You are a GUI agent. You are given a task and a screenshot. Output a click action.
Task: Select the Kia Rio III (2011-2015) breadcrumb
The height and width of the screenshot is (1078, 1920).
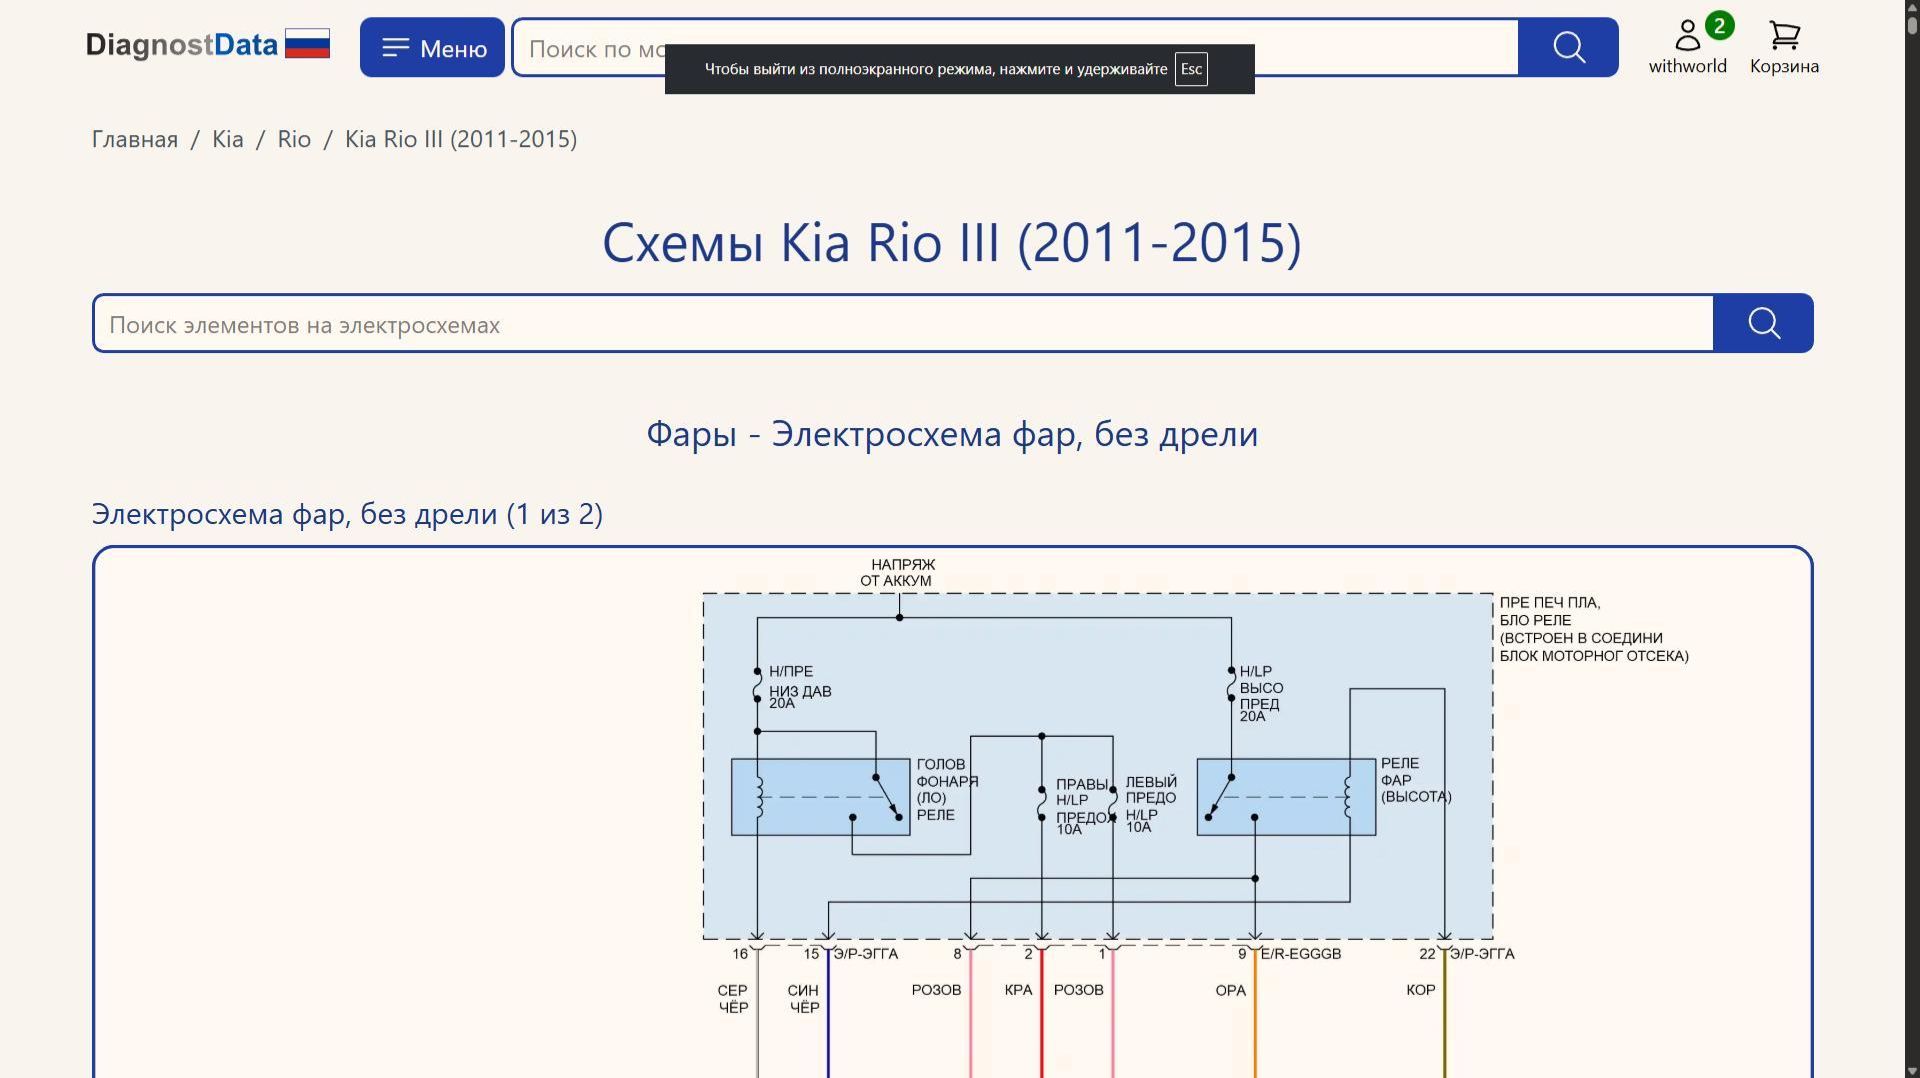click(x=461, y=139)
